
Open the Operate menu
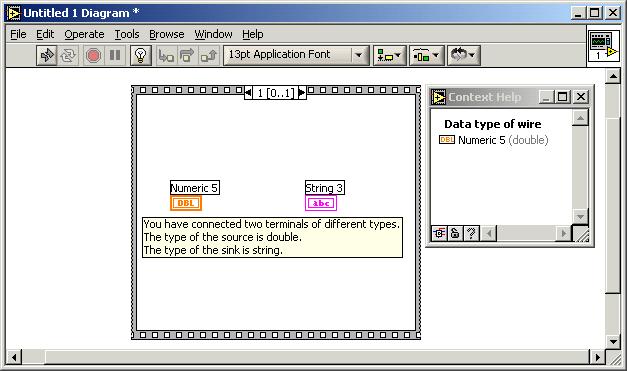click(84, 34)
